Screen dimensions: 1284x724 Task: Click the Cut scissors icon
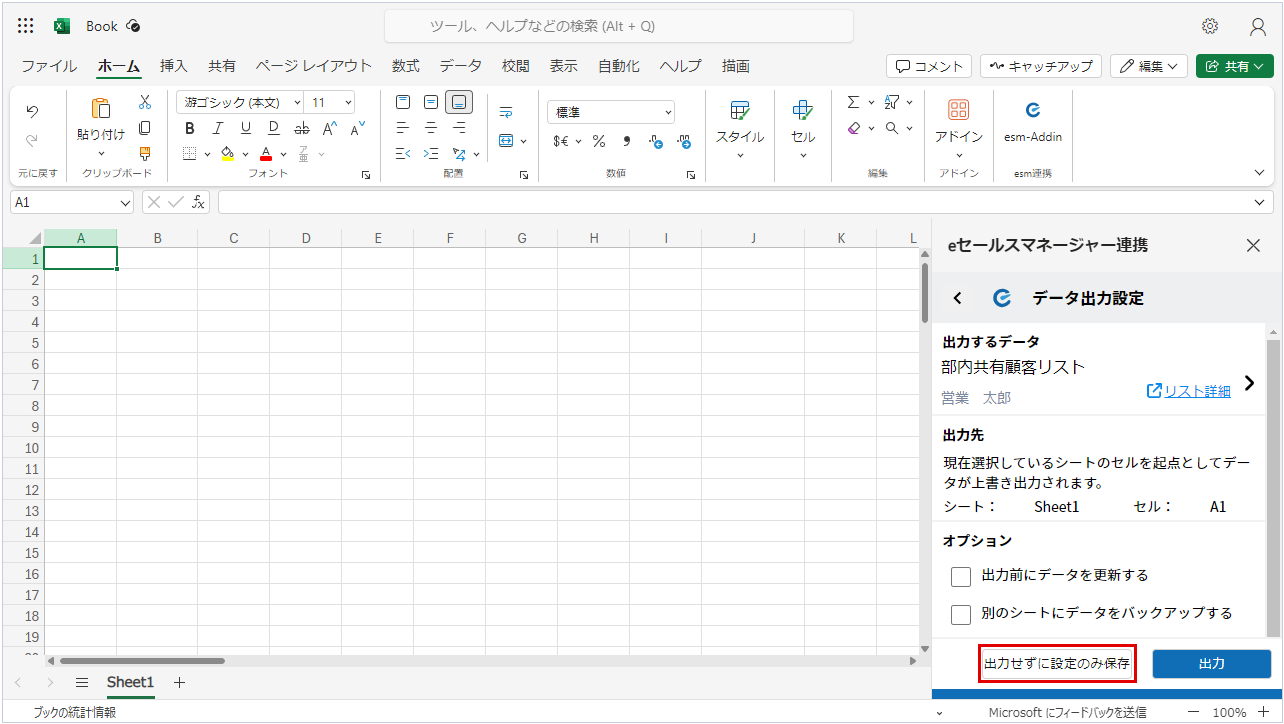(145, 102)
